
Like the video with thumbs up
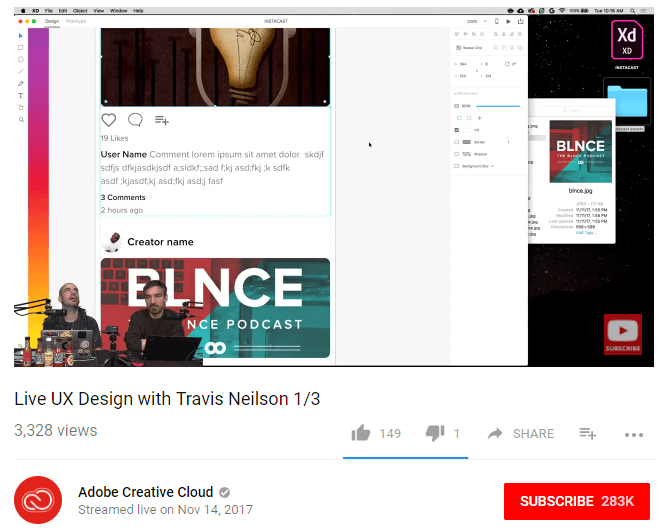(360, 433)
